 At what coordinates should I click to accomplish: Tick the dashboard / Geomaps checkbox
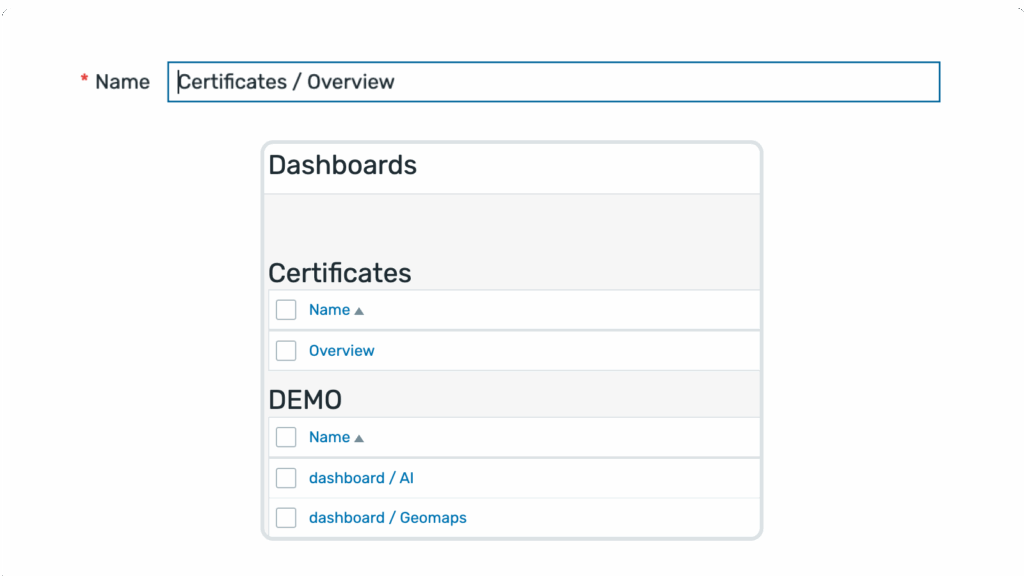[286, 518]
